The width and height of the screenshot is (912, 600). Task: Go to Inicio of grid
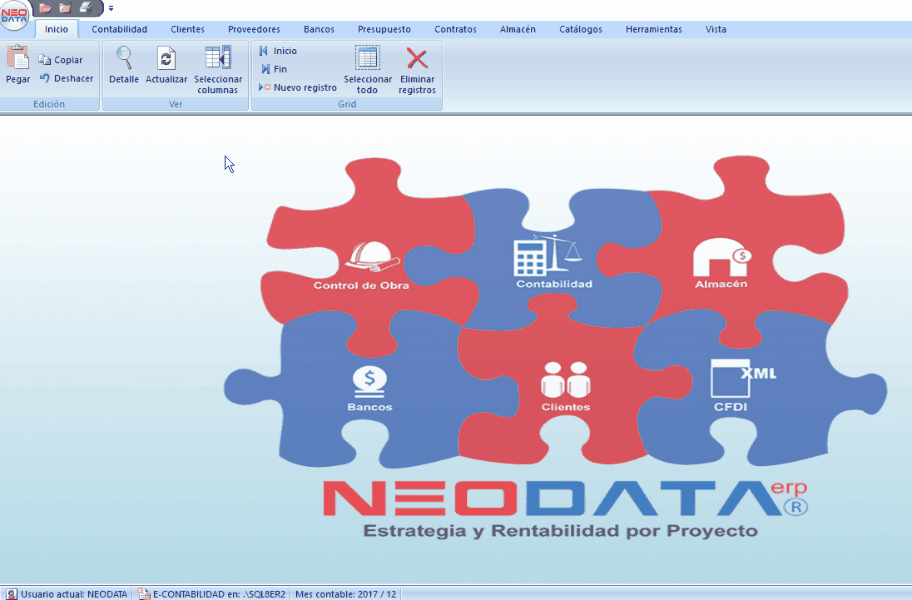[279, 51]
